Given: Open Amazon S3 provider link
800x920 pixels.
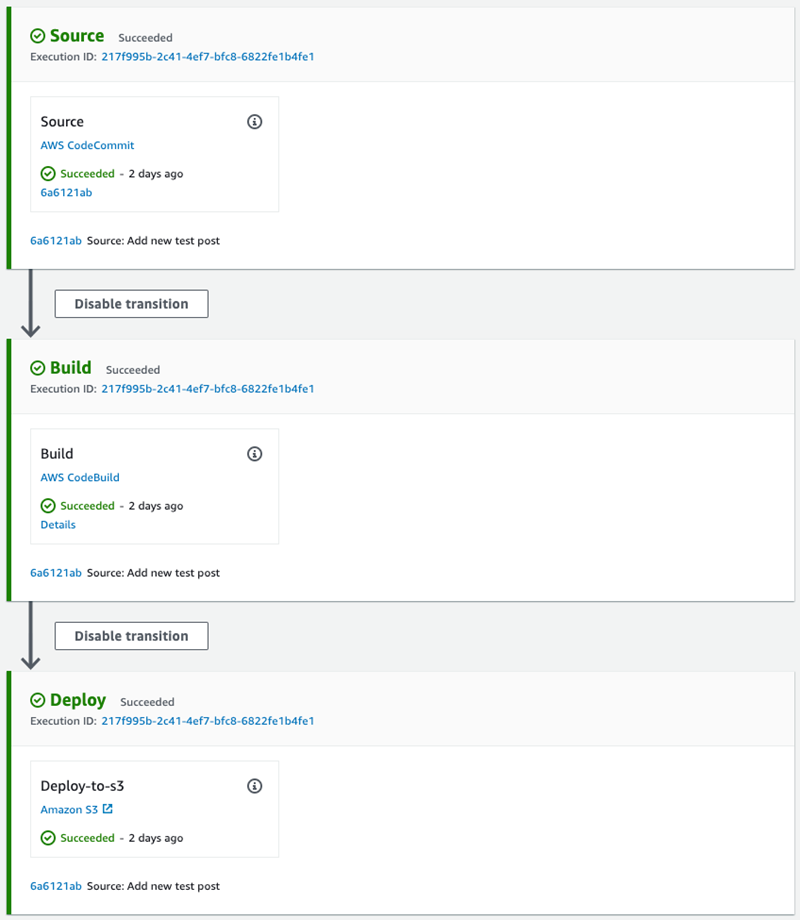Looking at the screenshot, I should 69,810.
